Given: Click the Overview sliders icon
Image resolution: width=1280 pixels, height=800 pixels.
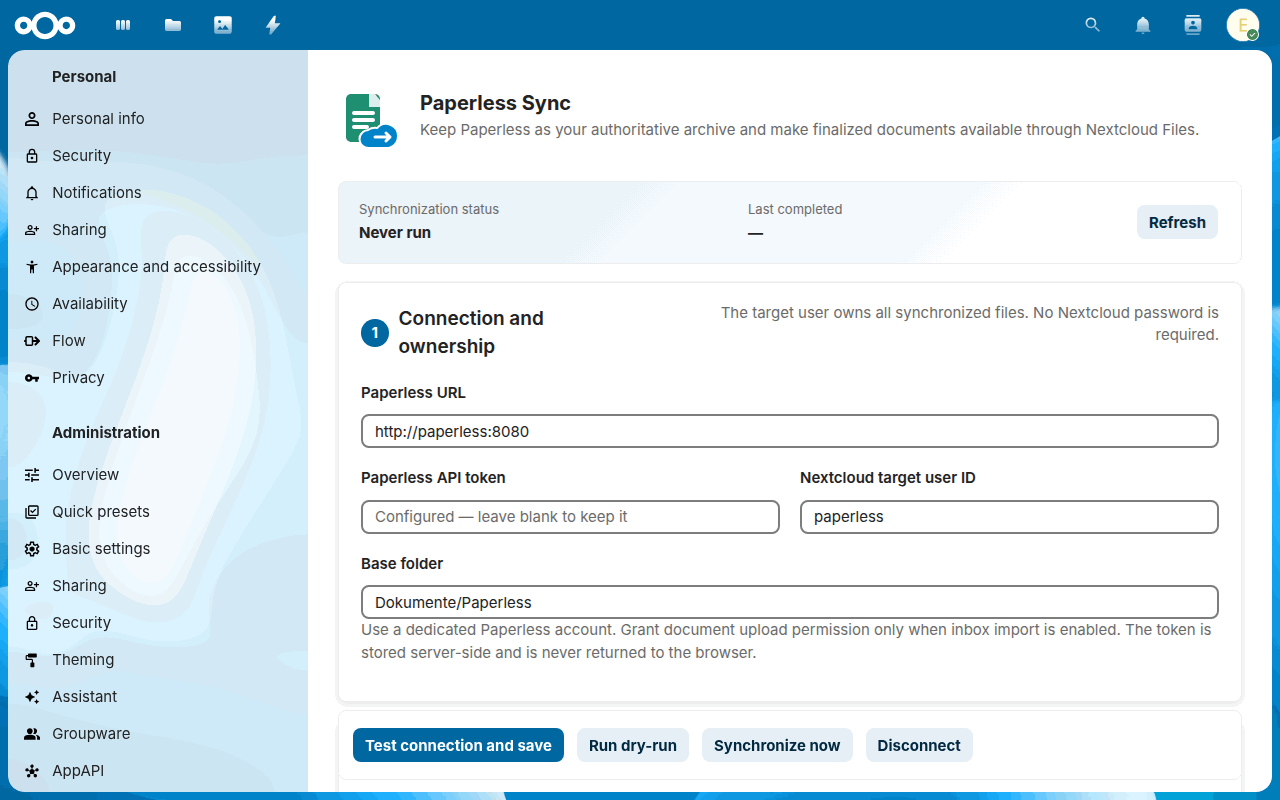Looking at the screenshot, I should pos(32,475).
